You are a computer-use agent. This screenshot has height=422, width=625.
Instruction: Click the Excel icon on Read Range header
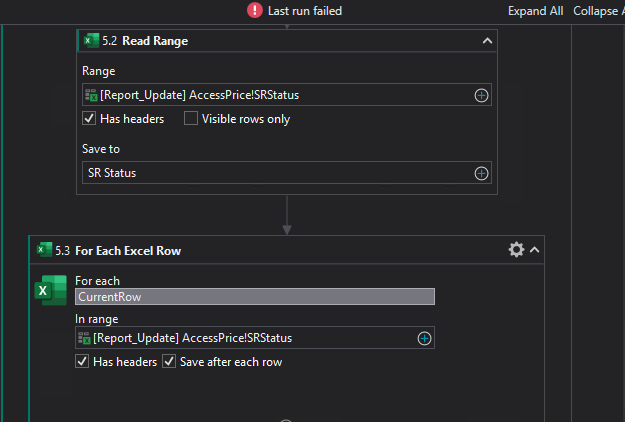[91, 41]
